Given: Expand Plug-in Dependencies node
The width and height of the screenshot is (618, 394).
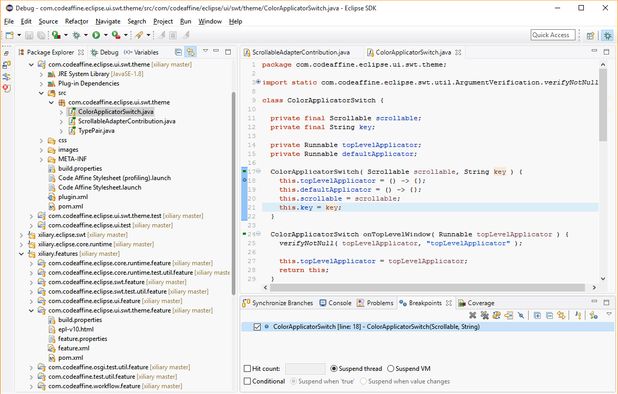Looking at the screenshot, I should tap(41, 83).
